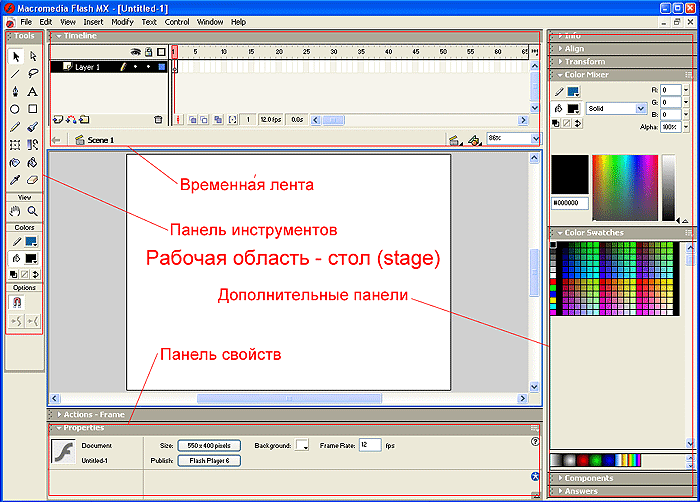This screenshot has height=502, width=700.
Task: Click the Frame Rate input field
Action: (x=370, y=445)
